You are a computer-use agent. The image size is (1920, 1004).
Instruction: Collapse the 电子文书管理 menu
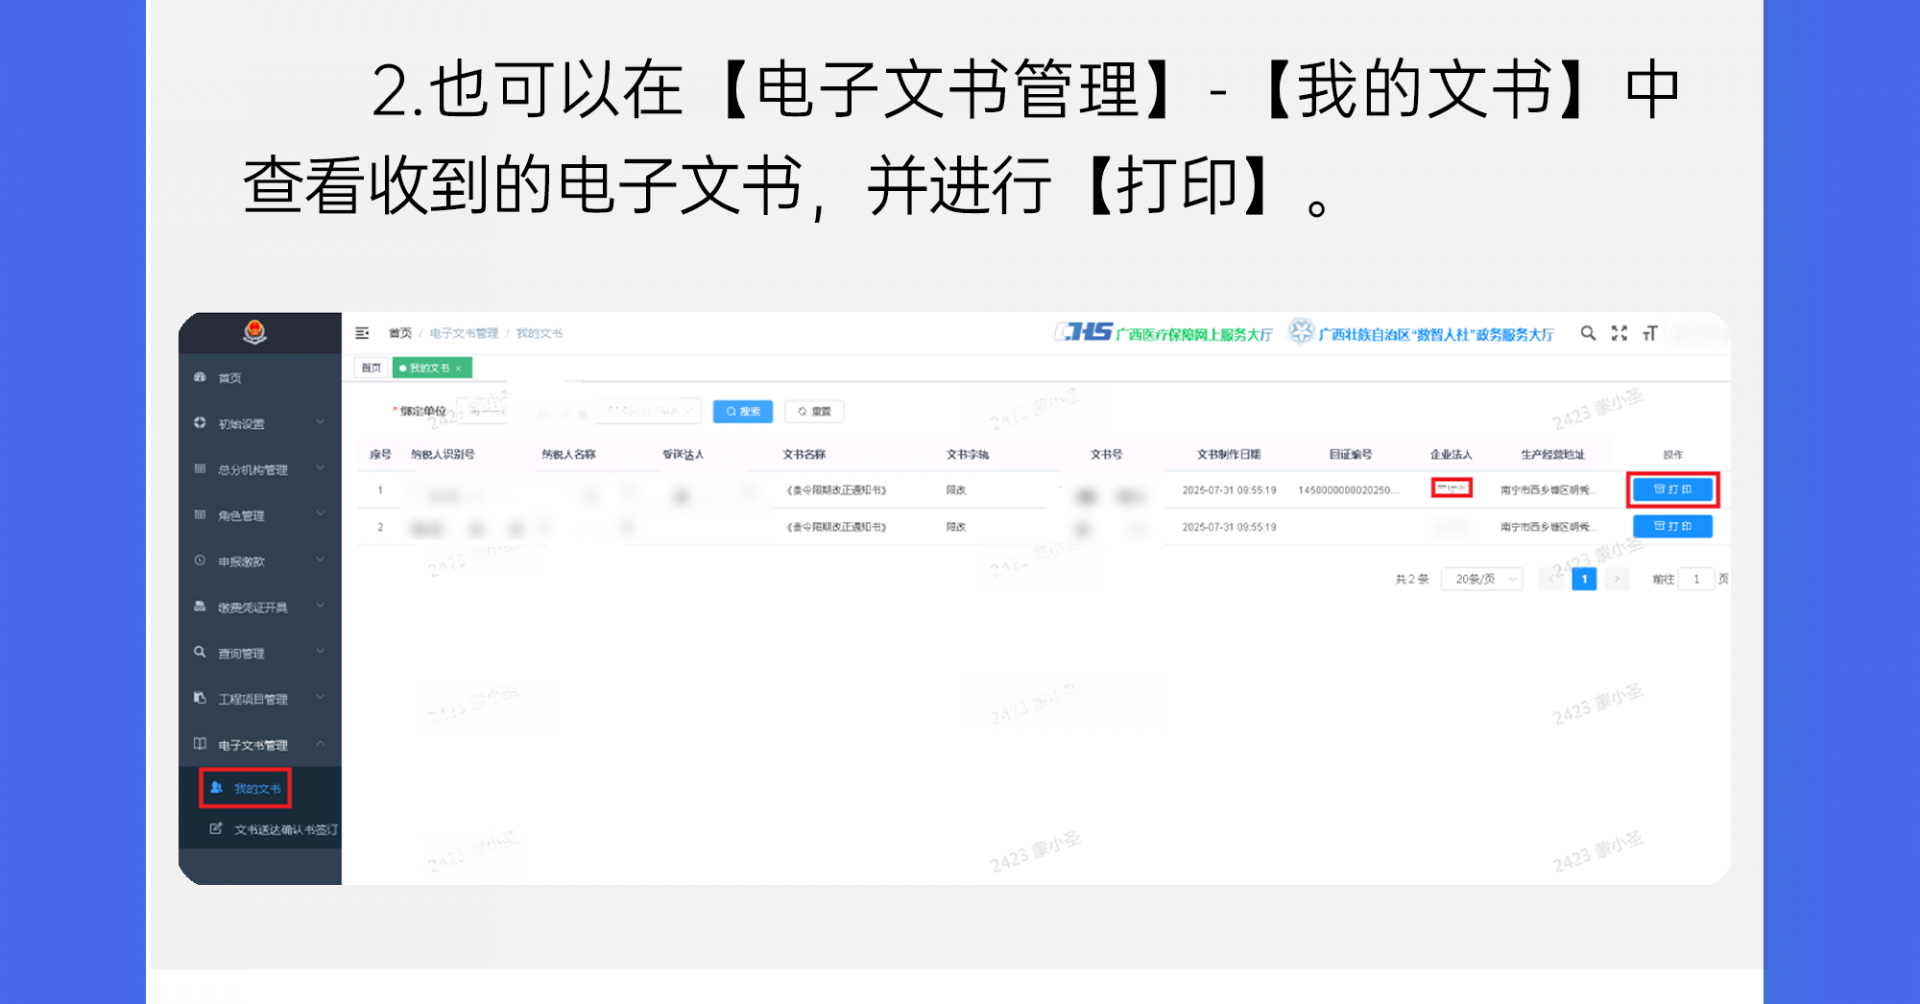(x=252, y=744)
